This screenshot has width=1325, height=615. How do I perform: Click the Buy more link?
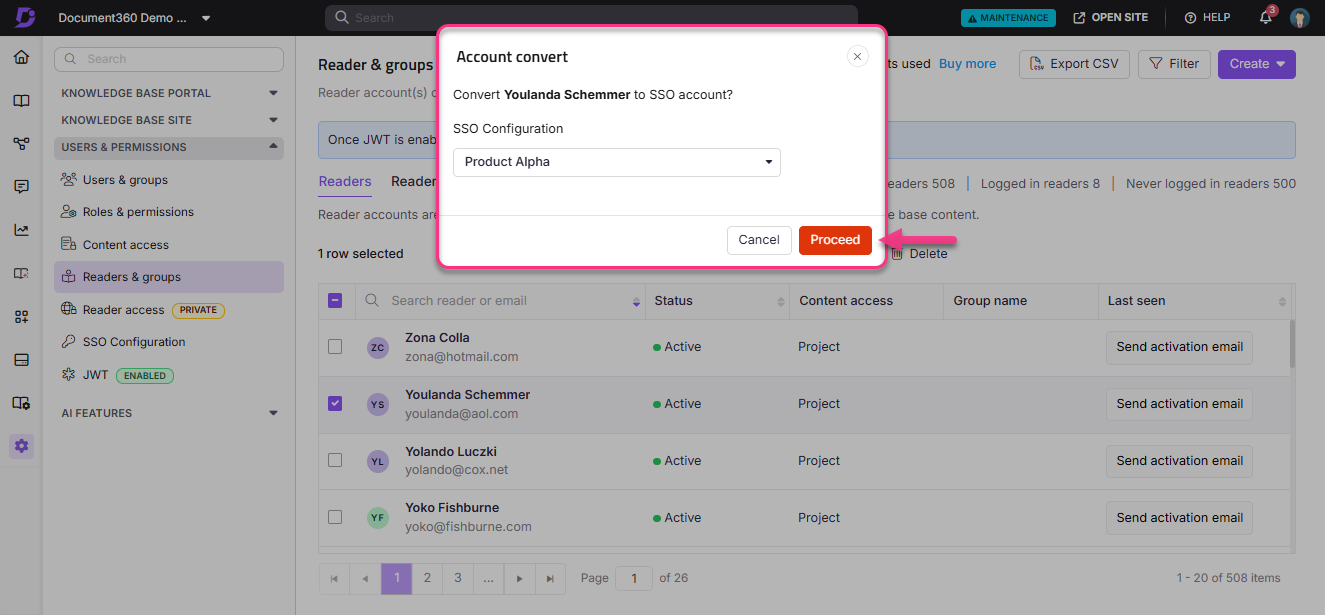pyautogui.click(x=967, y=63)
